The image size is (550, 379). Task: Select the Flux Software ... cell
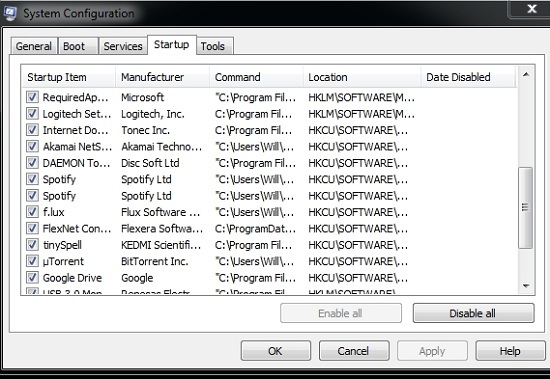coord(161,212)
